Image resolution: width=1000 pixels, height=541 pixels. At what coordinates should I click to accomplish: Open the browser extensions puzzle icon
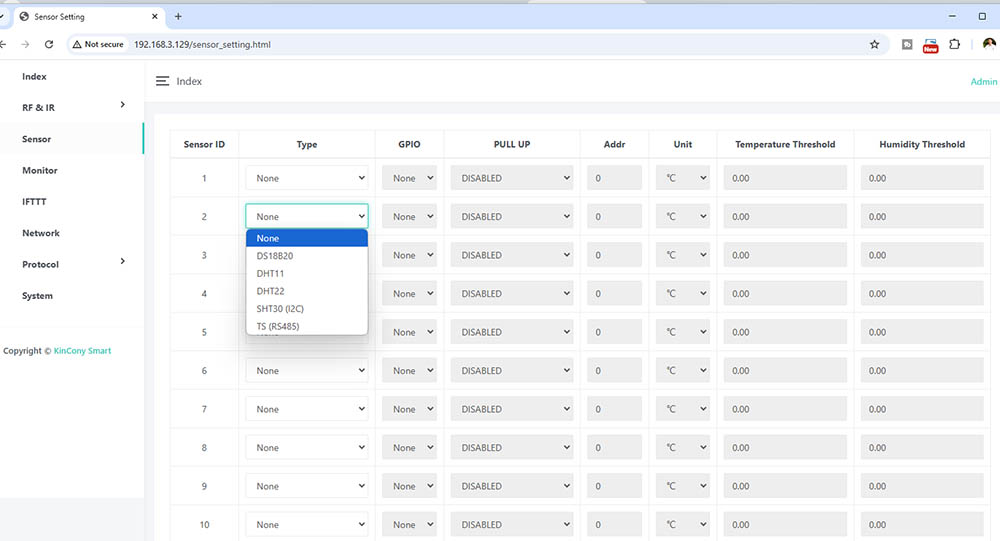pos(955,44)
